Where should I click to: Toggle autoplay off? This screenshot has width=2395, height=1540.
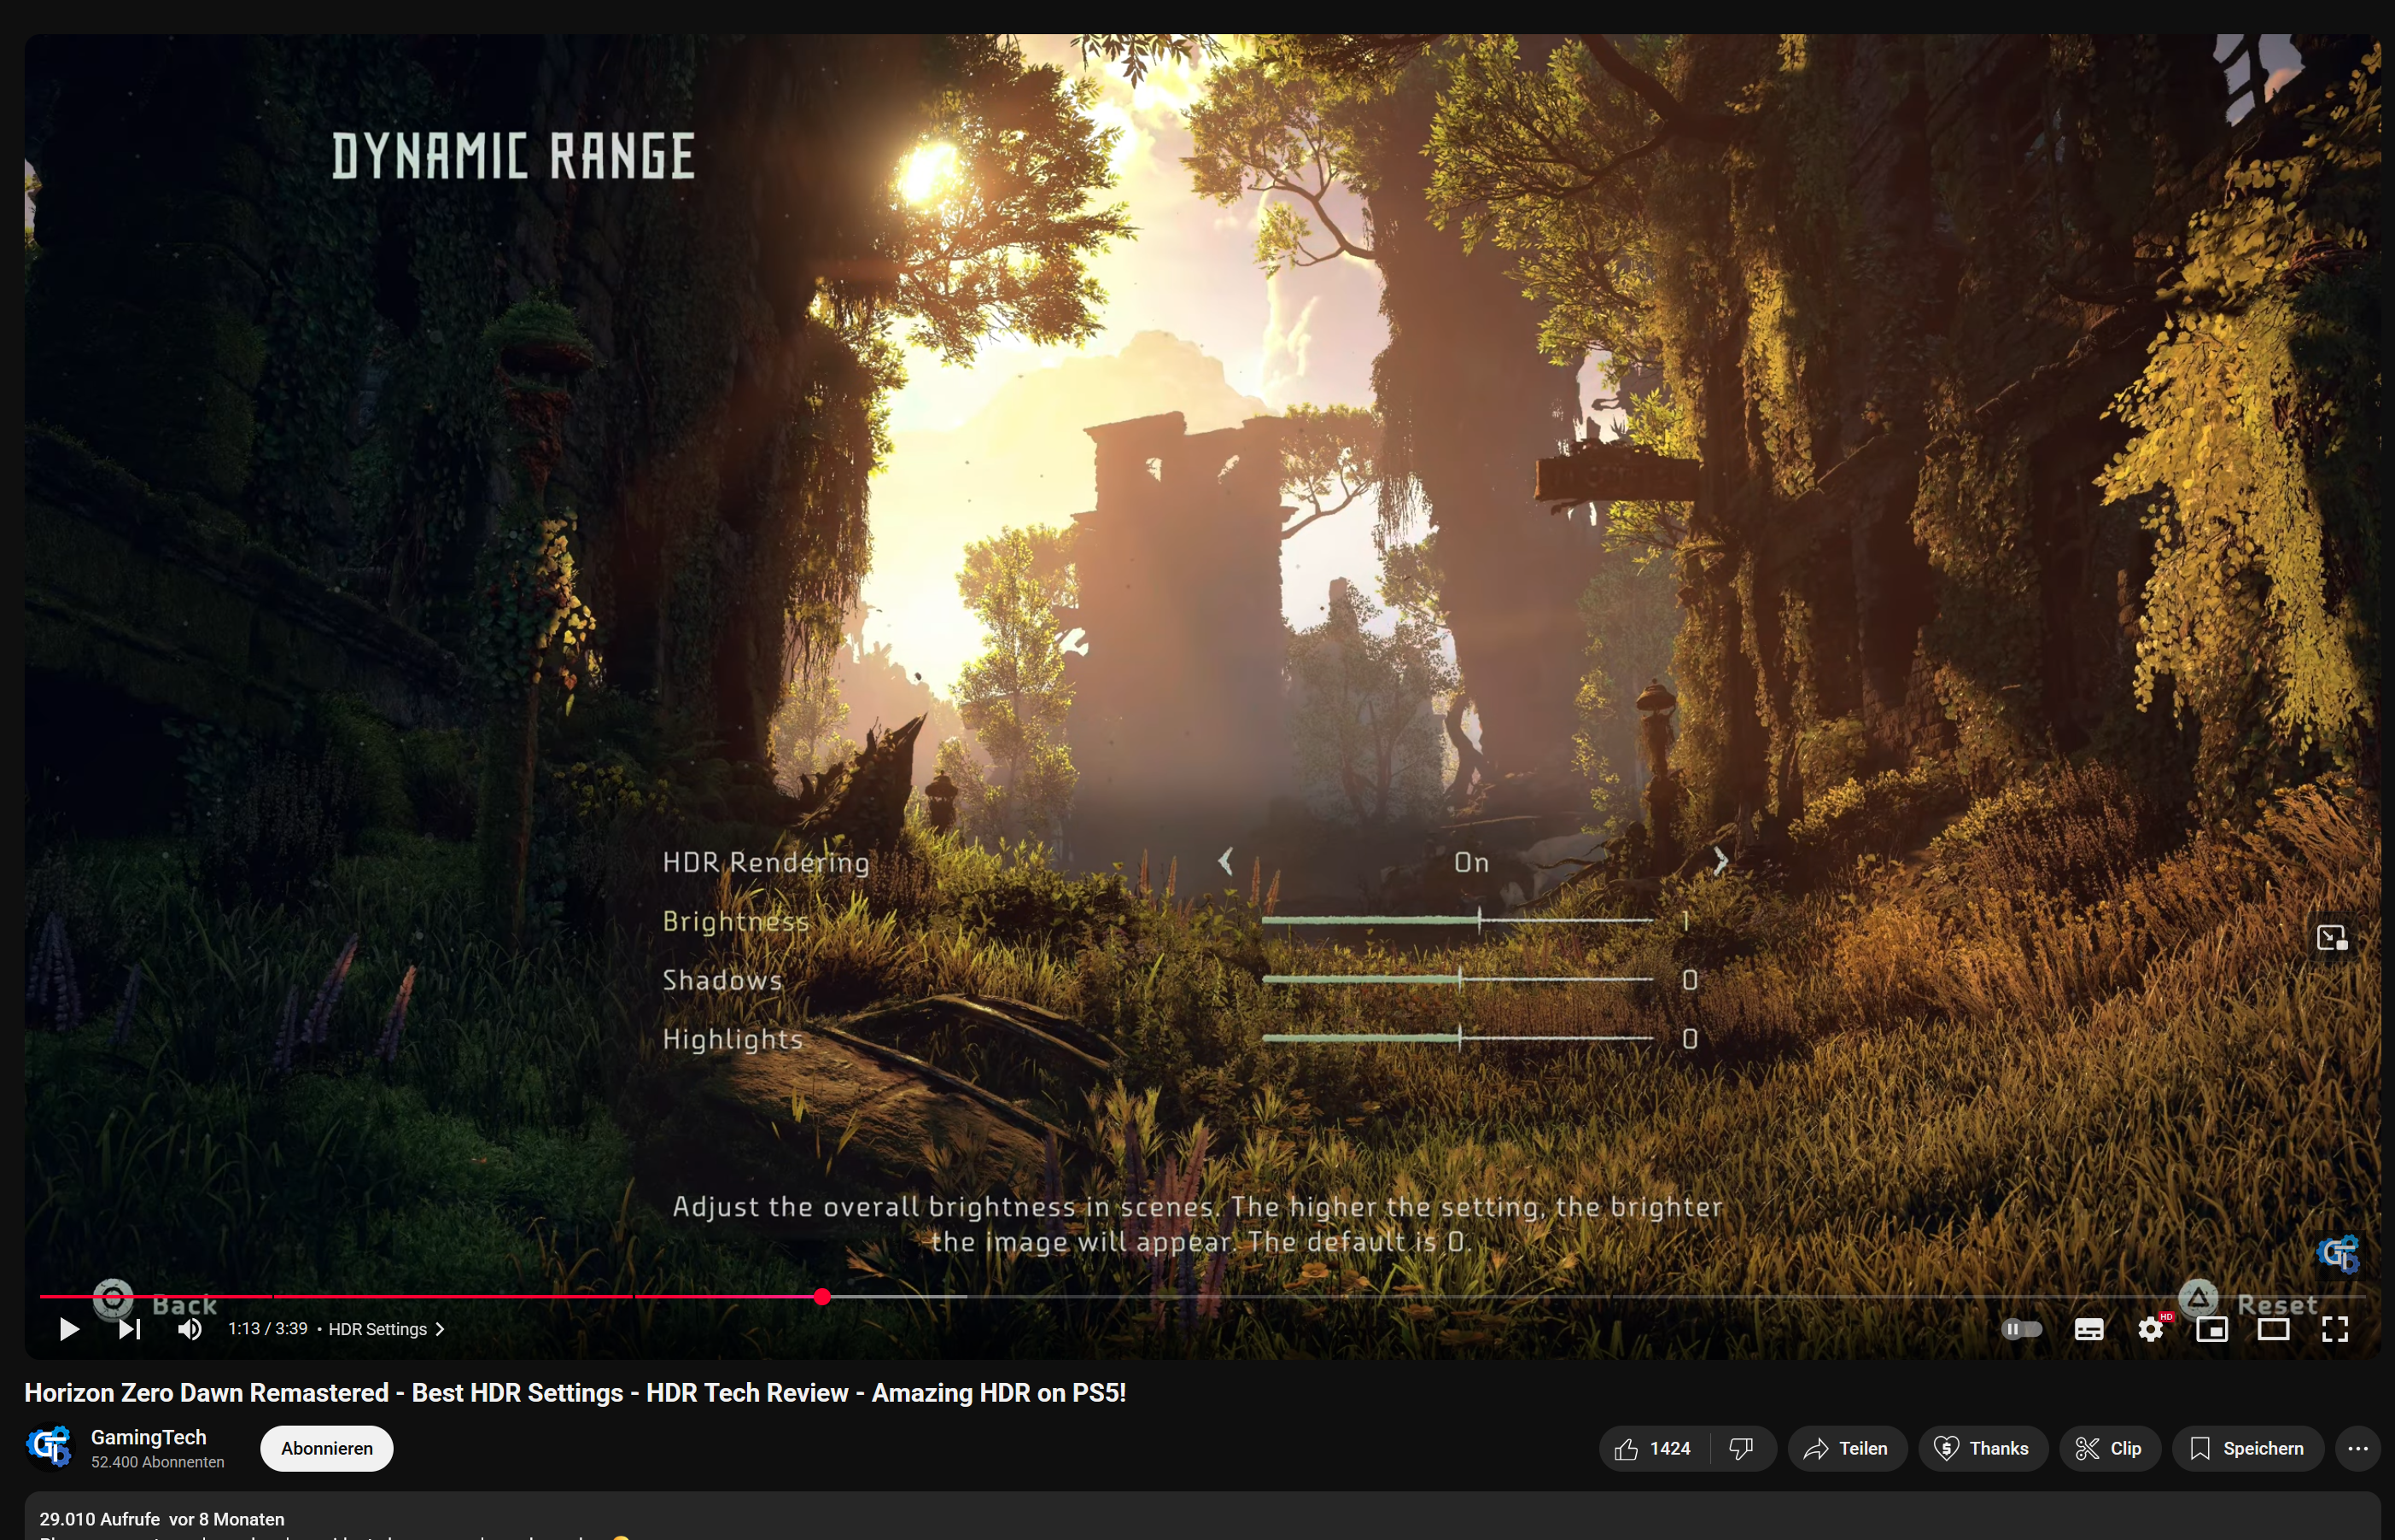2023,1329
